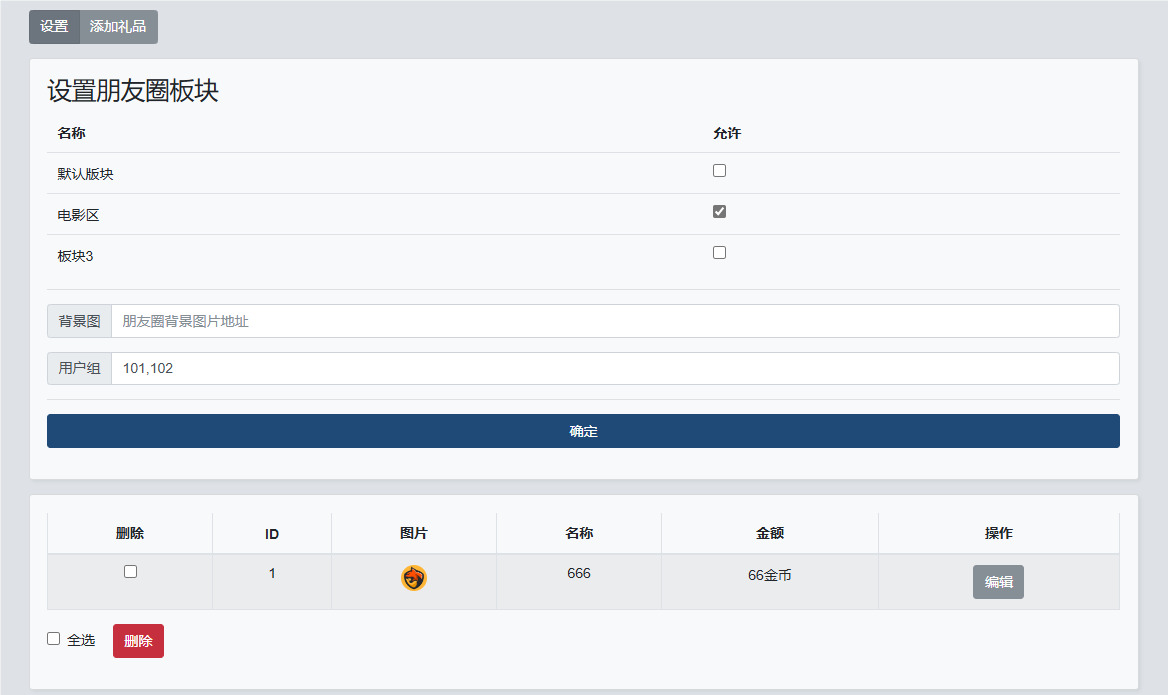Tick the 板块3 allow checkbox

coord(719,253)
